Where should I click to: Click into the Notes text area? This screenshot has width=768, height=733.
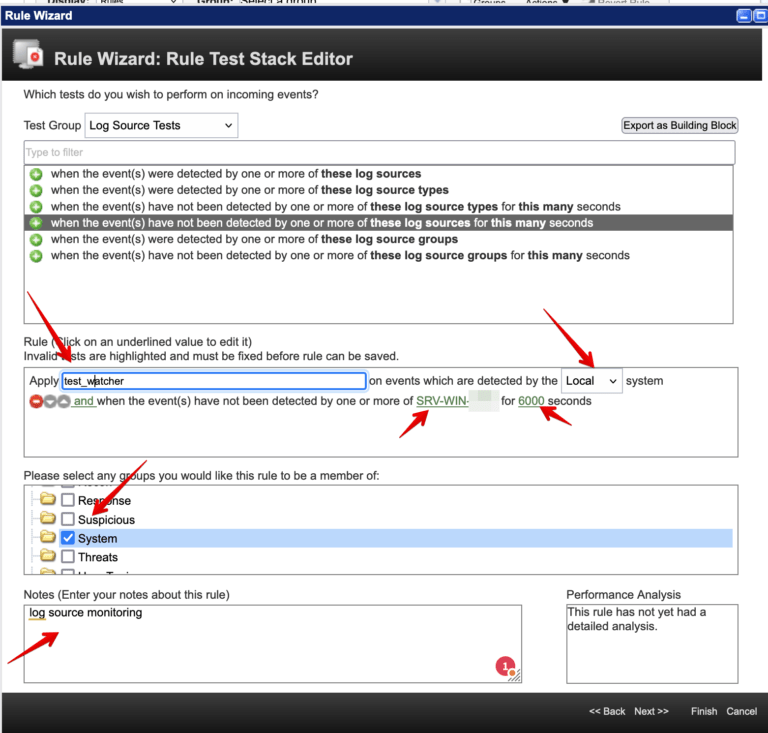(272, 644)
